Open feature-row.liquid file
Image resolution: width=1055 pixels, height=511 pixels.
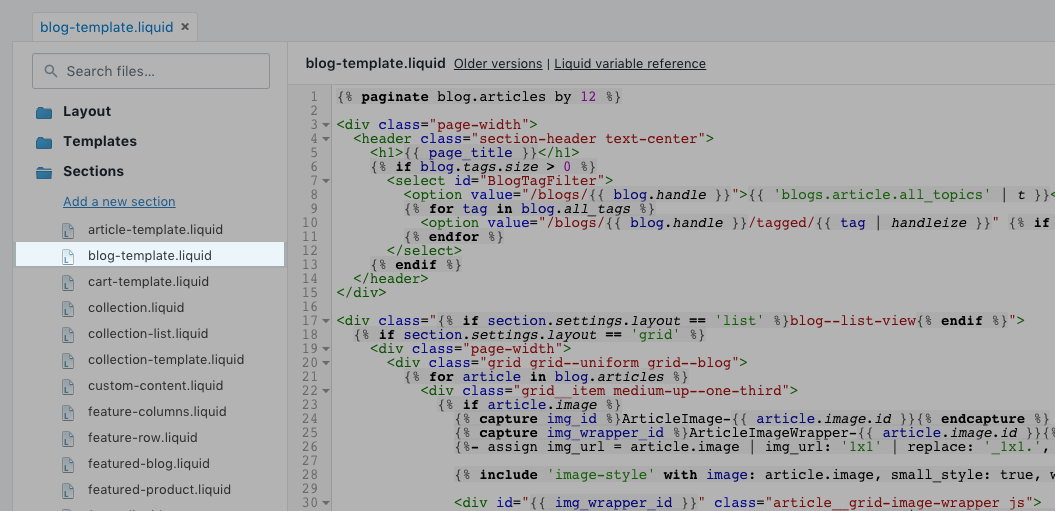pyautogui.click(x=143, y=438)
